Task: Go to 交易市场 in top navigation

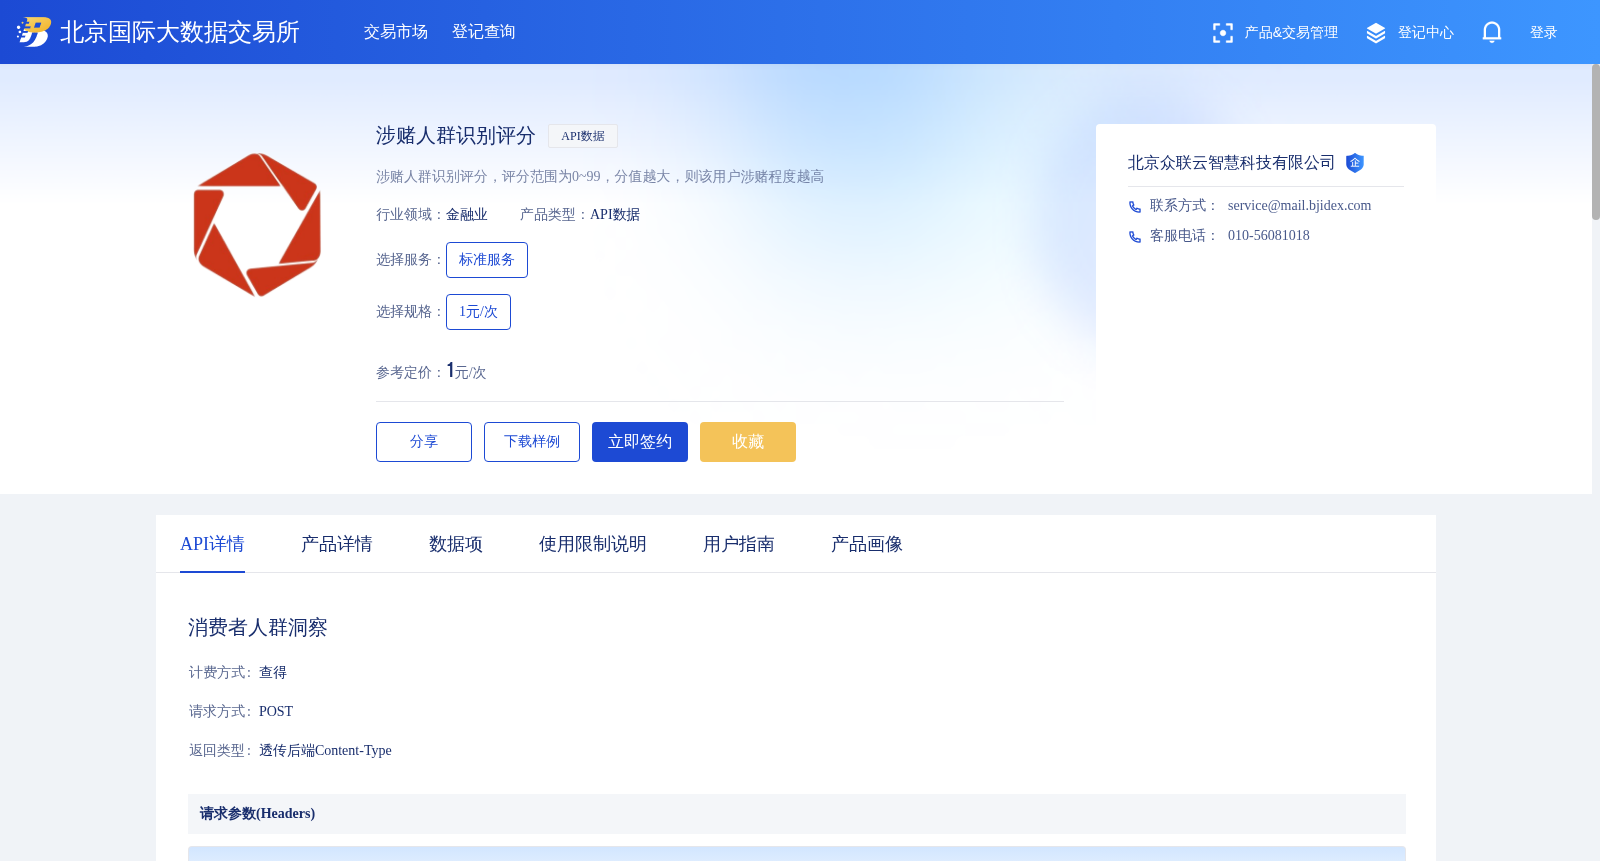Action: pyautogui.click(x=396, y=32)
